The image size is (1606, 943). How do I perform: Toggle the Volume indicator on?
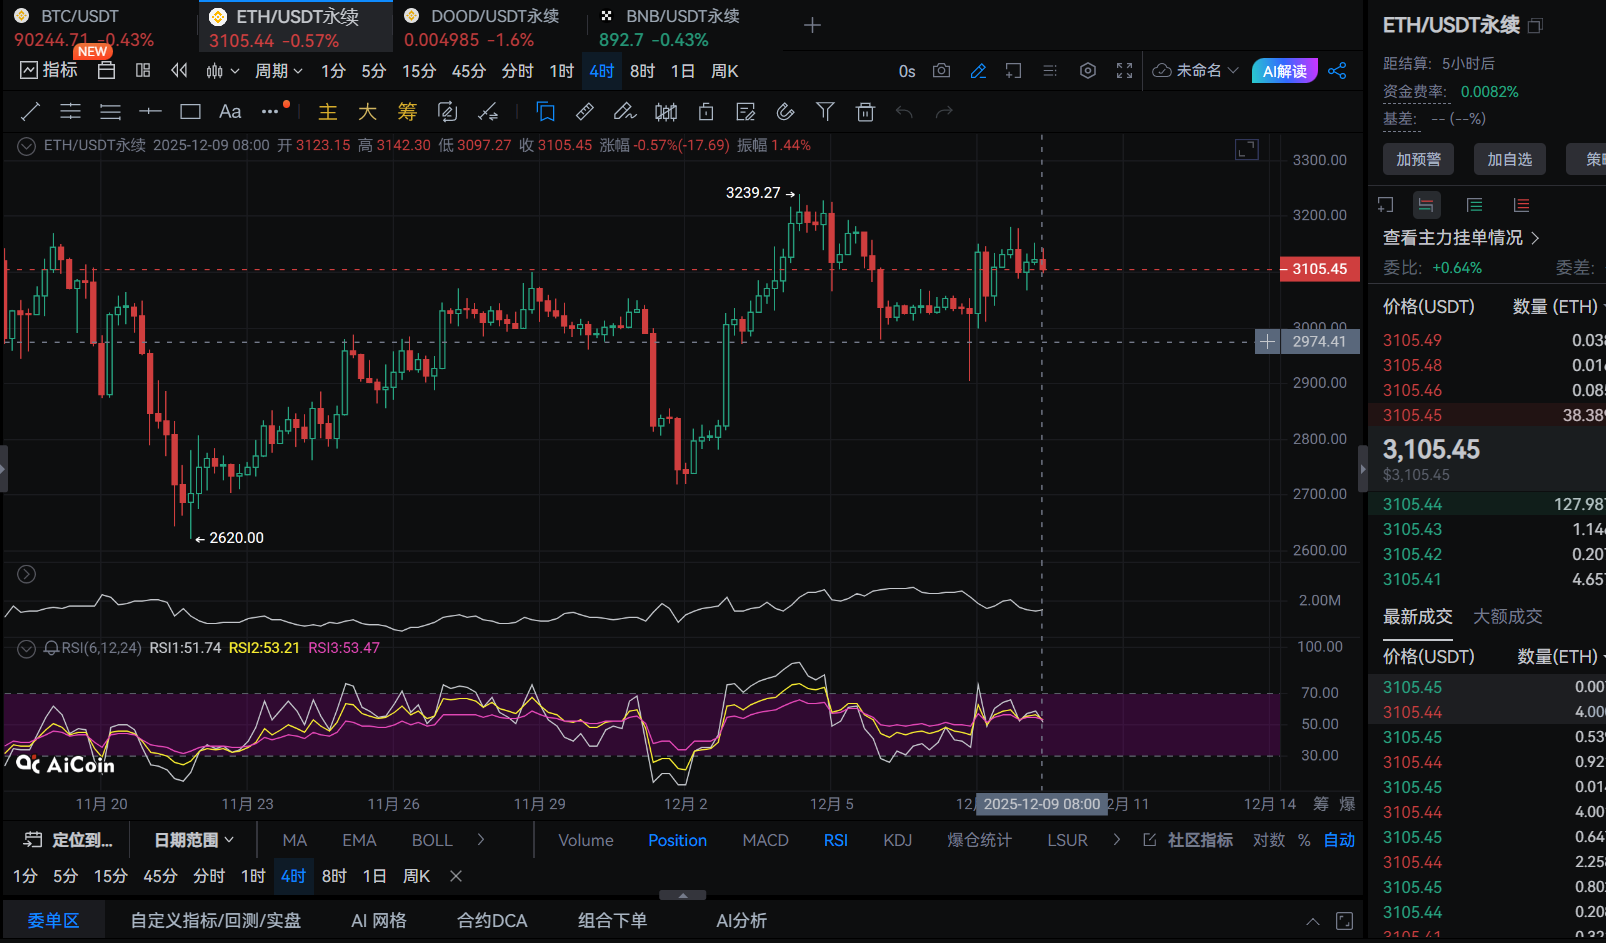tap(585, 840)
